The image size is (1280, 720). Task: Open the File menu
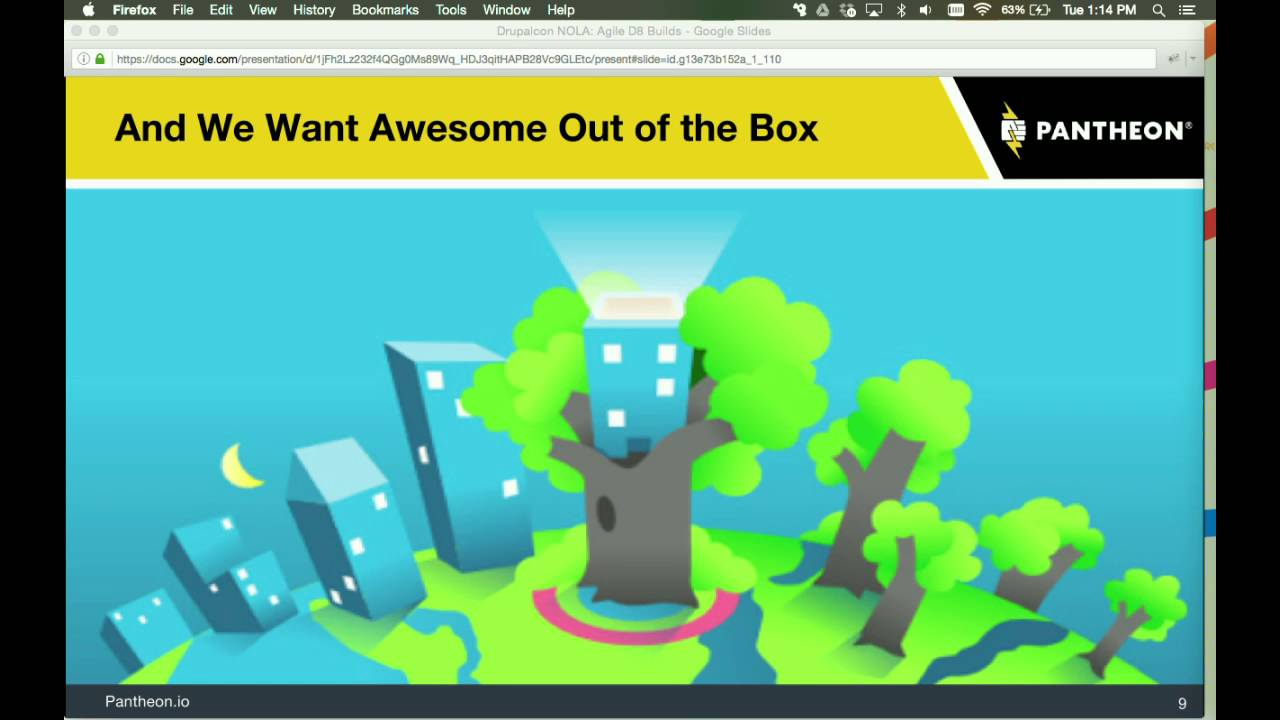tap(183, 10)
